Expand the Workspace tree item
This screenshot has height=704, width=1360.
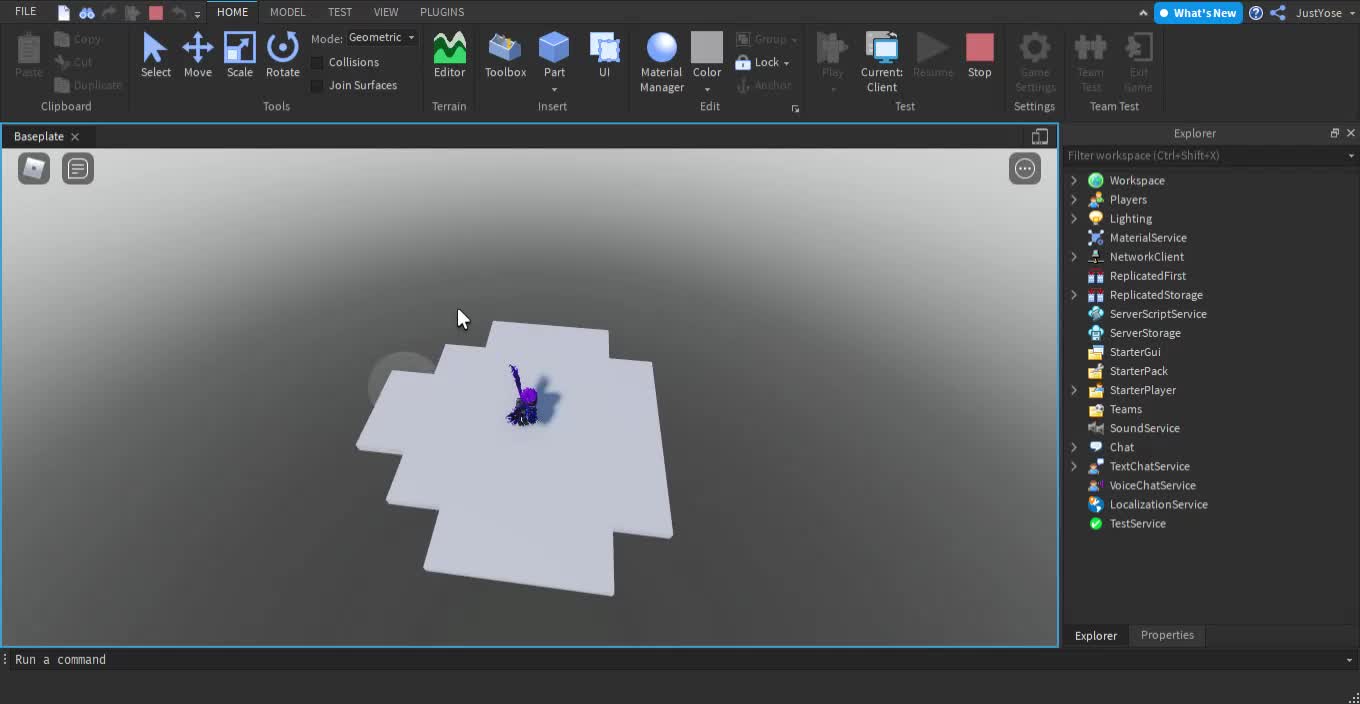click(1073, 180)
